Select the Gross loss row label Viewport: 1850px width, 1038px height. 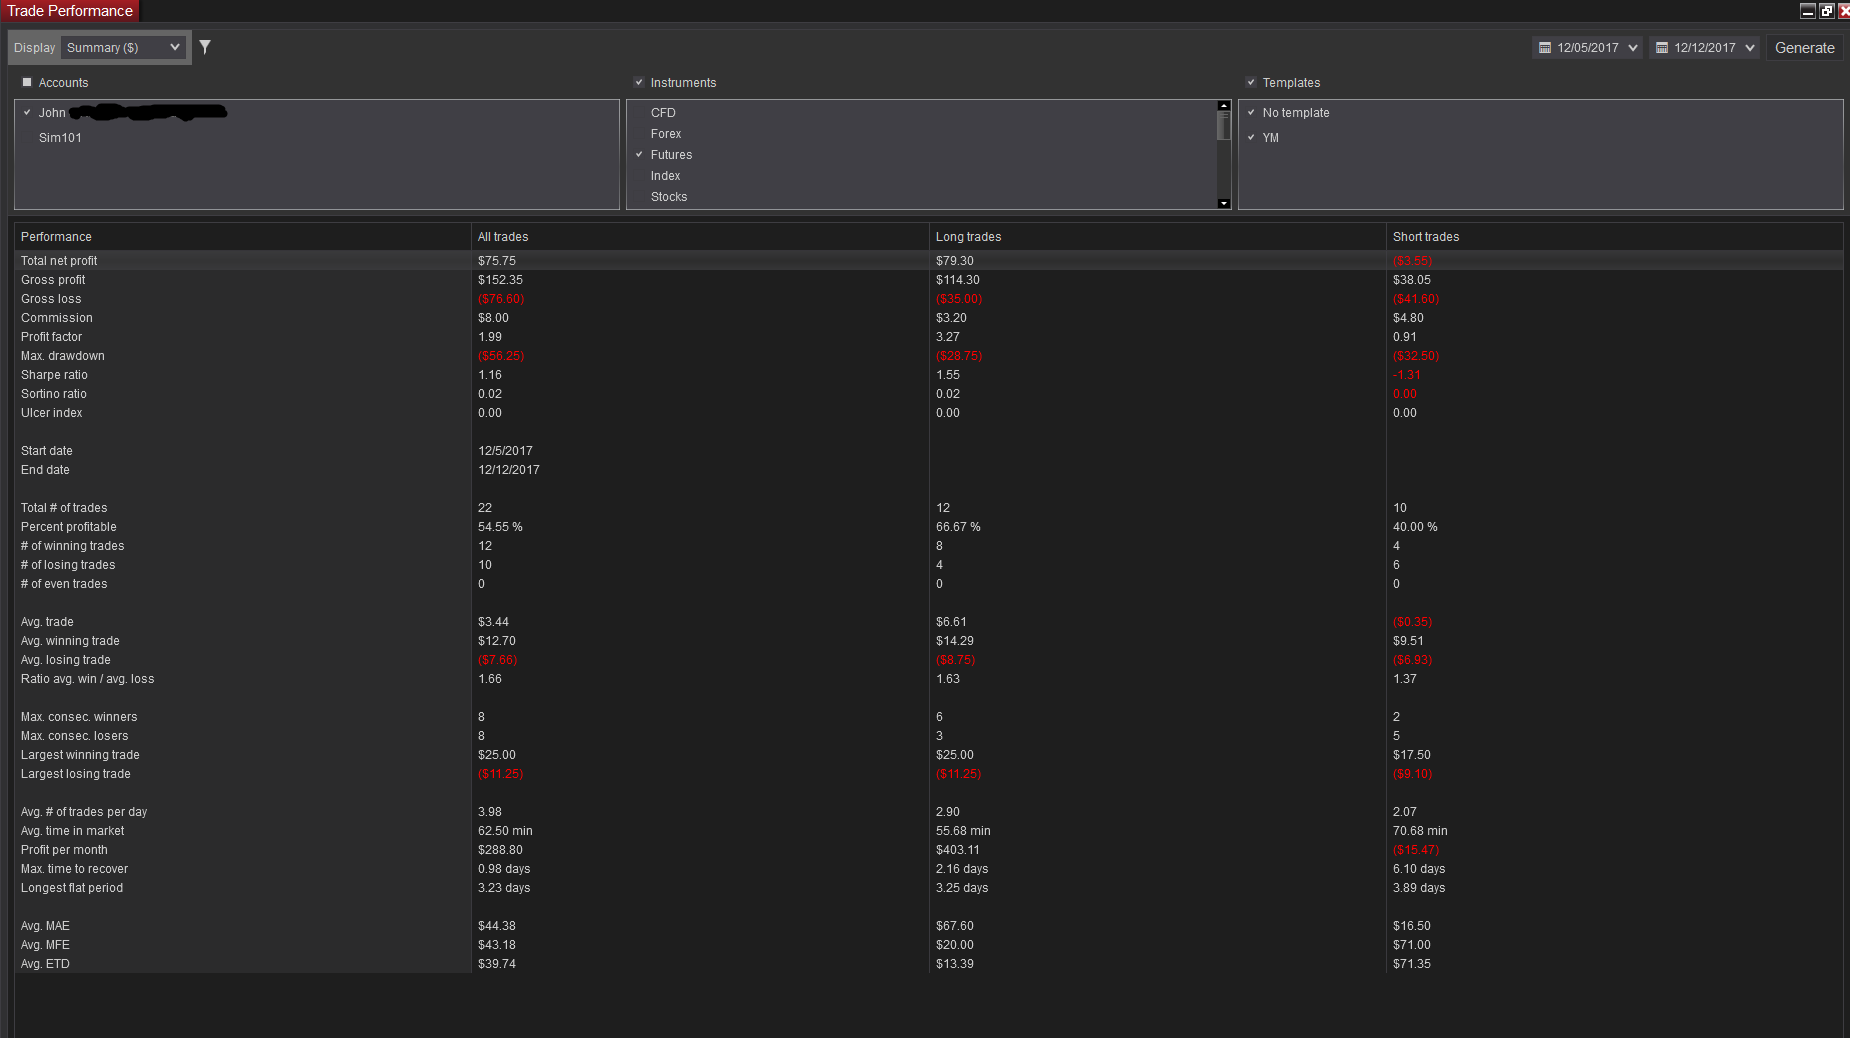(51, 299)
